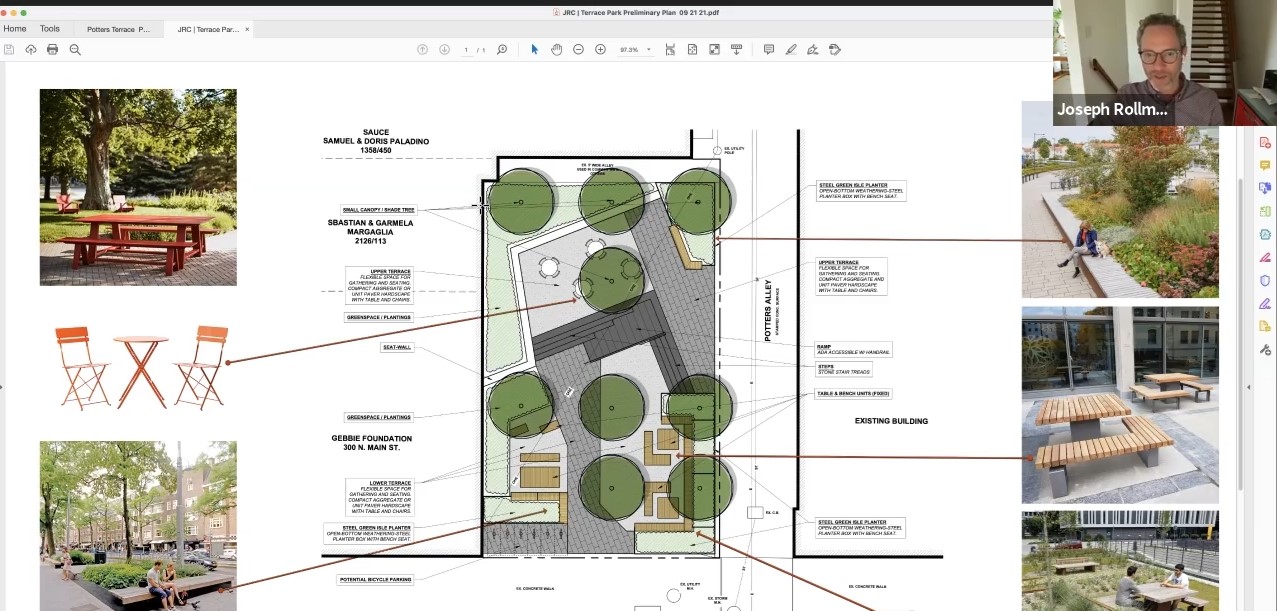Select the Hand pan tool
Image resolution: width=1277 pixels, height=611 pixels.
(x=556, y=49)
